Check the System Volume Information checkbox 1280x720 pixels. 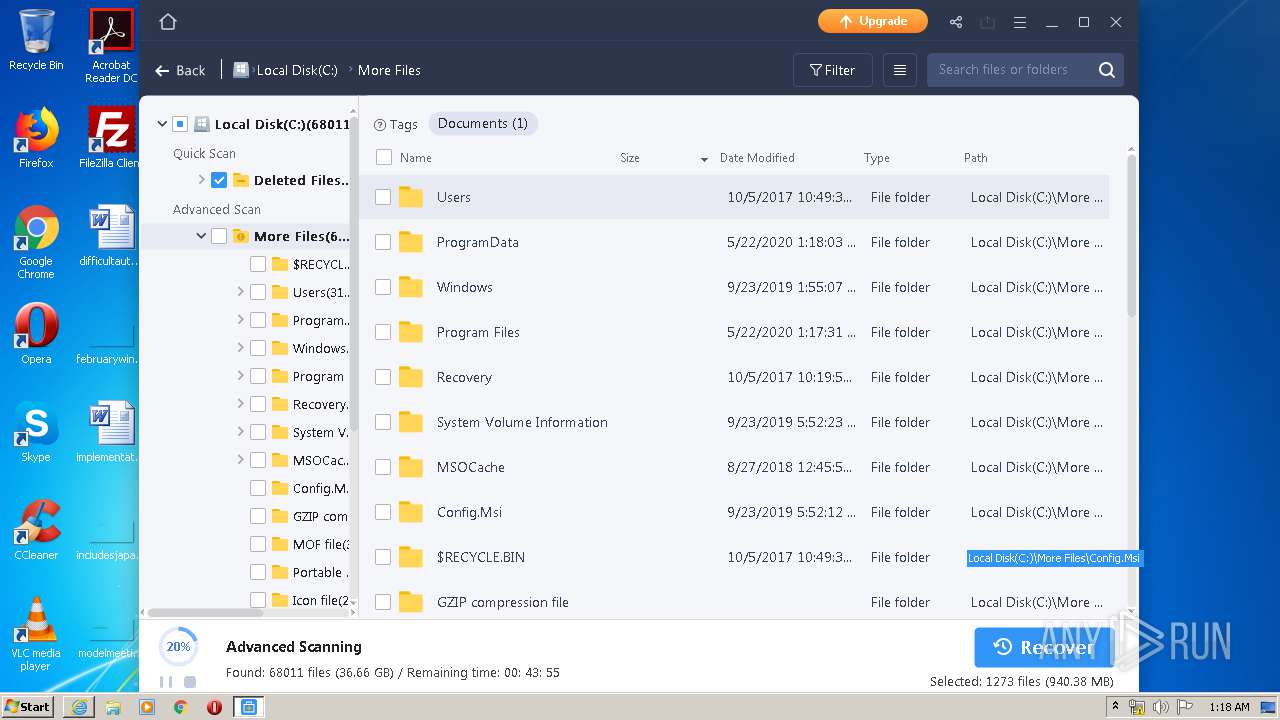(x=383, y=422)
